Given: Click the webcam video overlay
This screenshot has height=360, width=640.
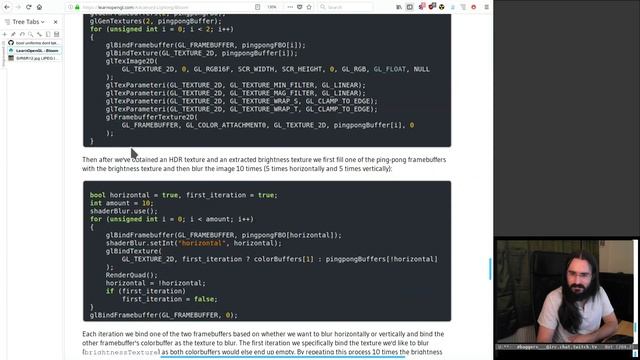Looking at the screenshot, I should click(566, 291).
